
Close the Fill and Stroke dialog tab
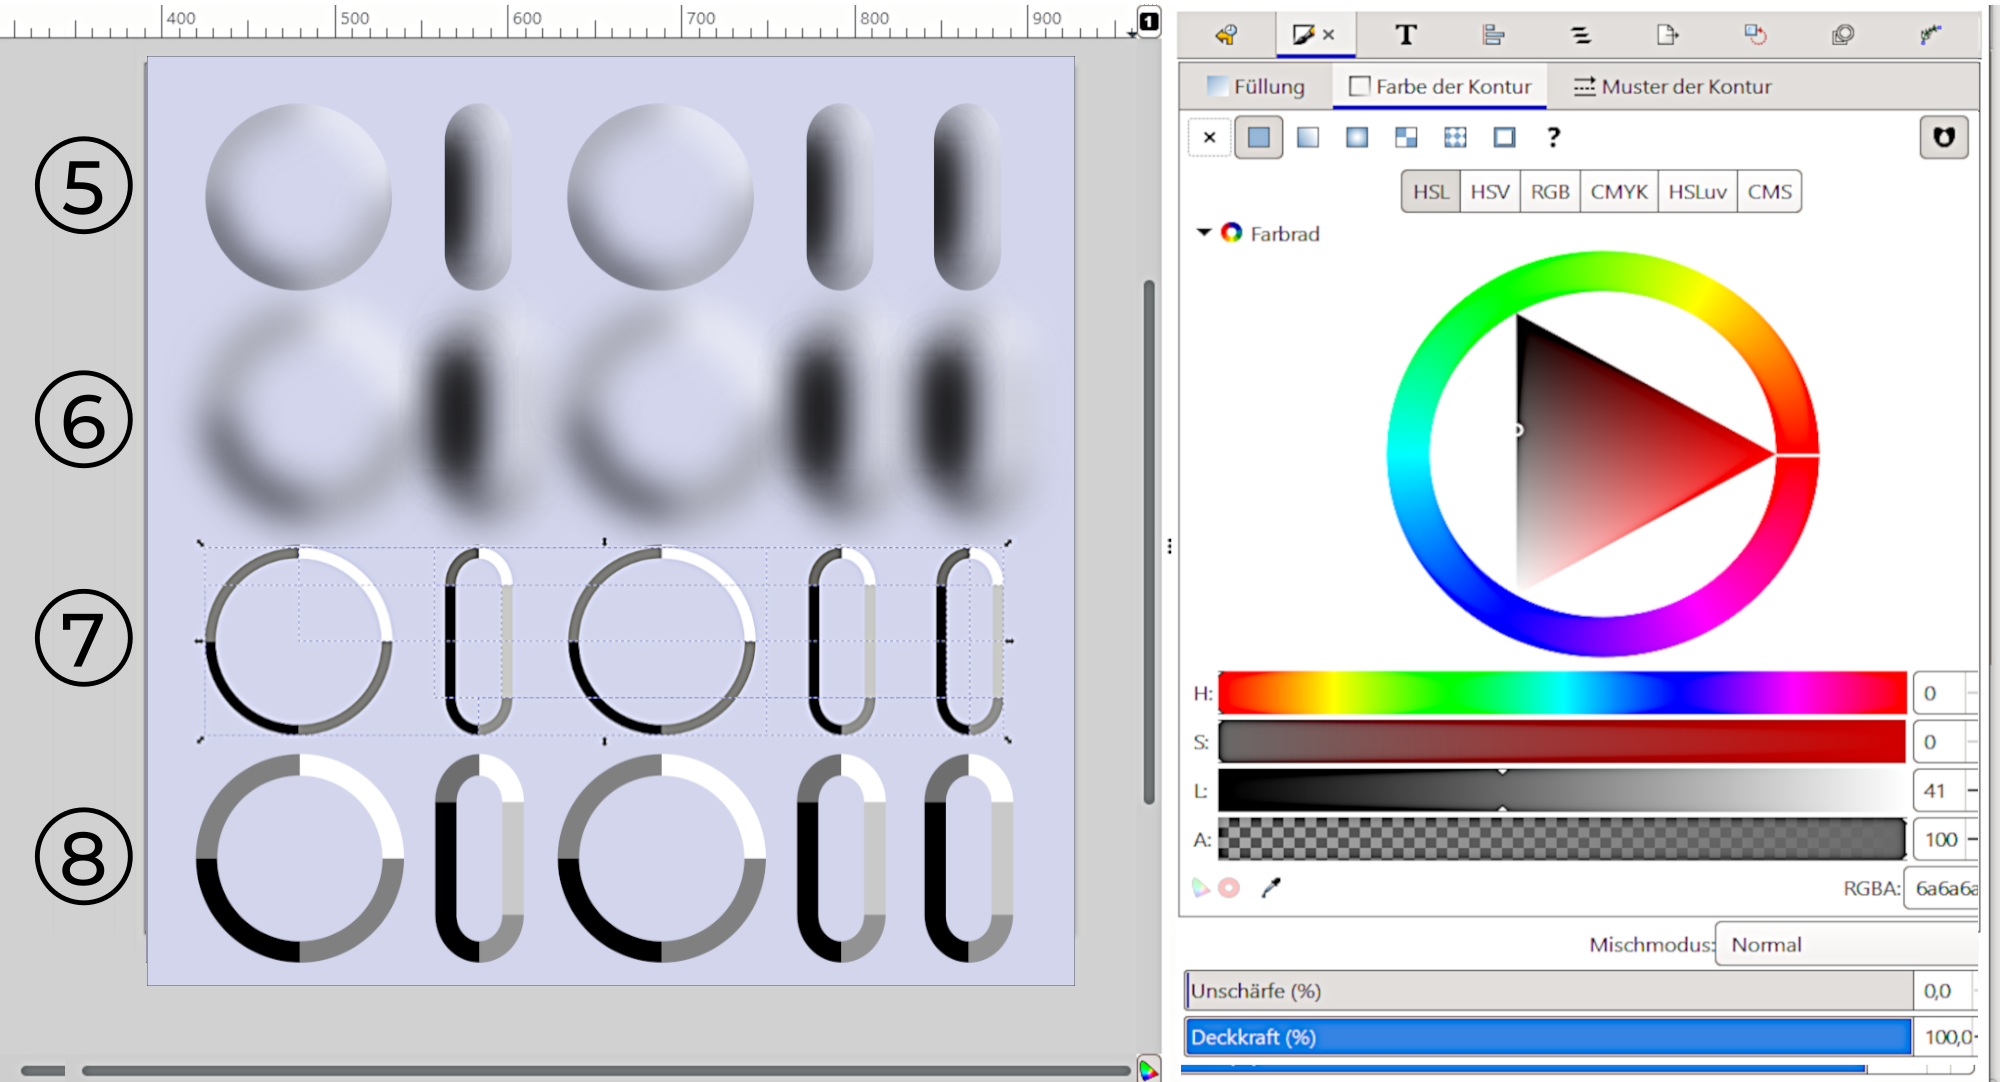click(1329, 35)
